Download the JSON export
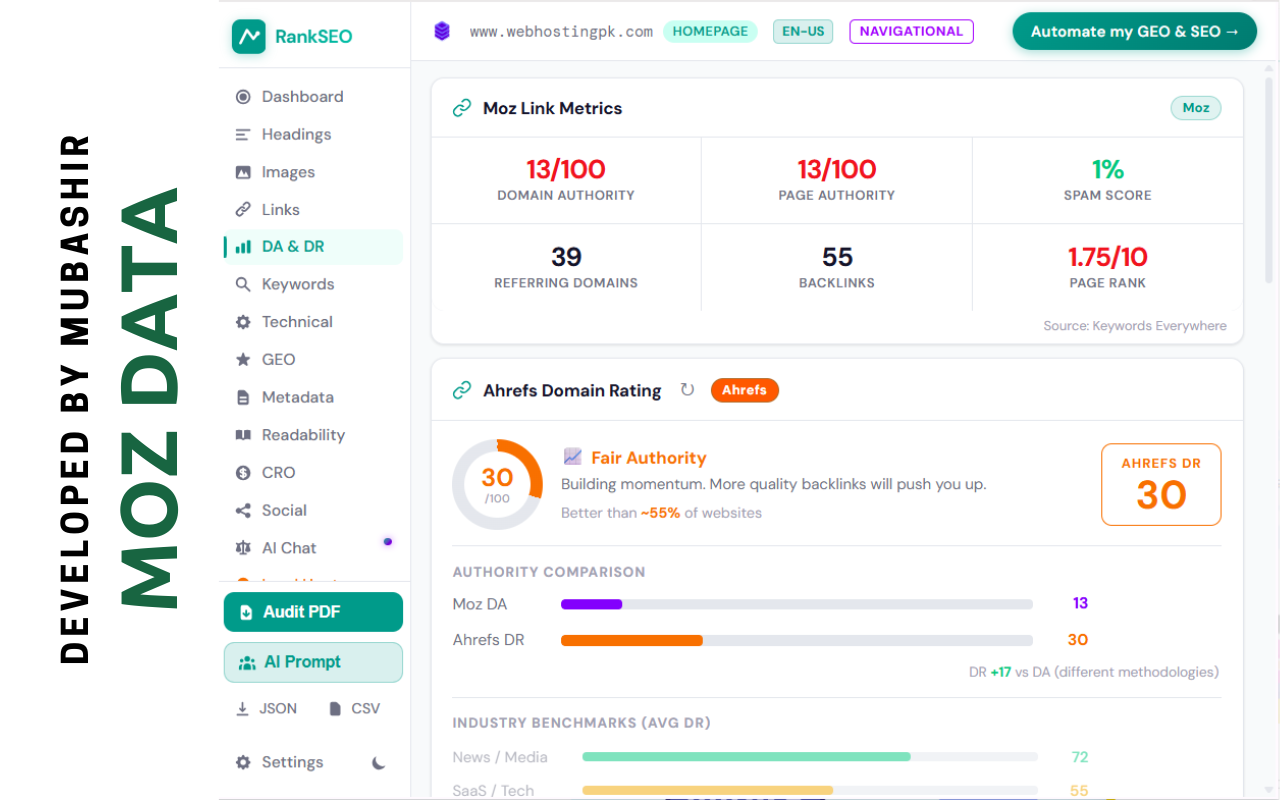1280x800 pixels. [x=266, y=709]
